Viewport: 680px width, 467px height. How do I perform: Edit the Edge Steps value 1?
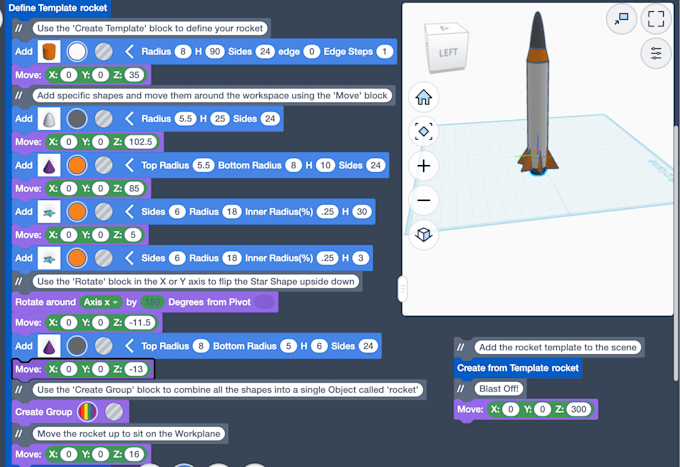coord(384,52)
